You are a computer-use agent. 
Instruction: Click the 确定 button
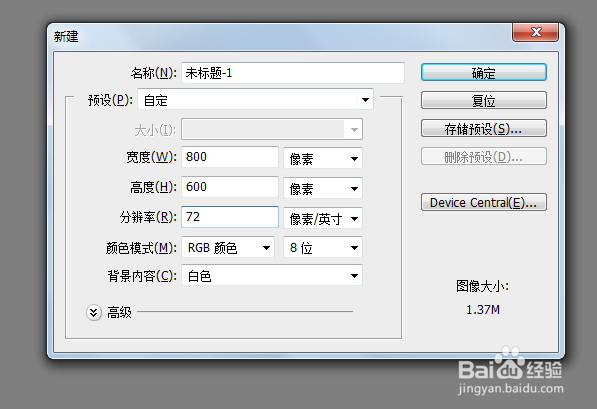coord(484,72)
